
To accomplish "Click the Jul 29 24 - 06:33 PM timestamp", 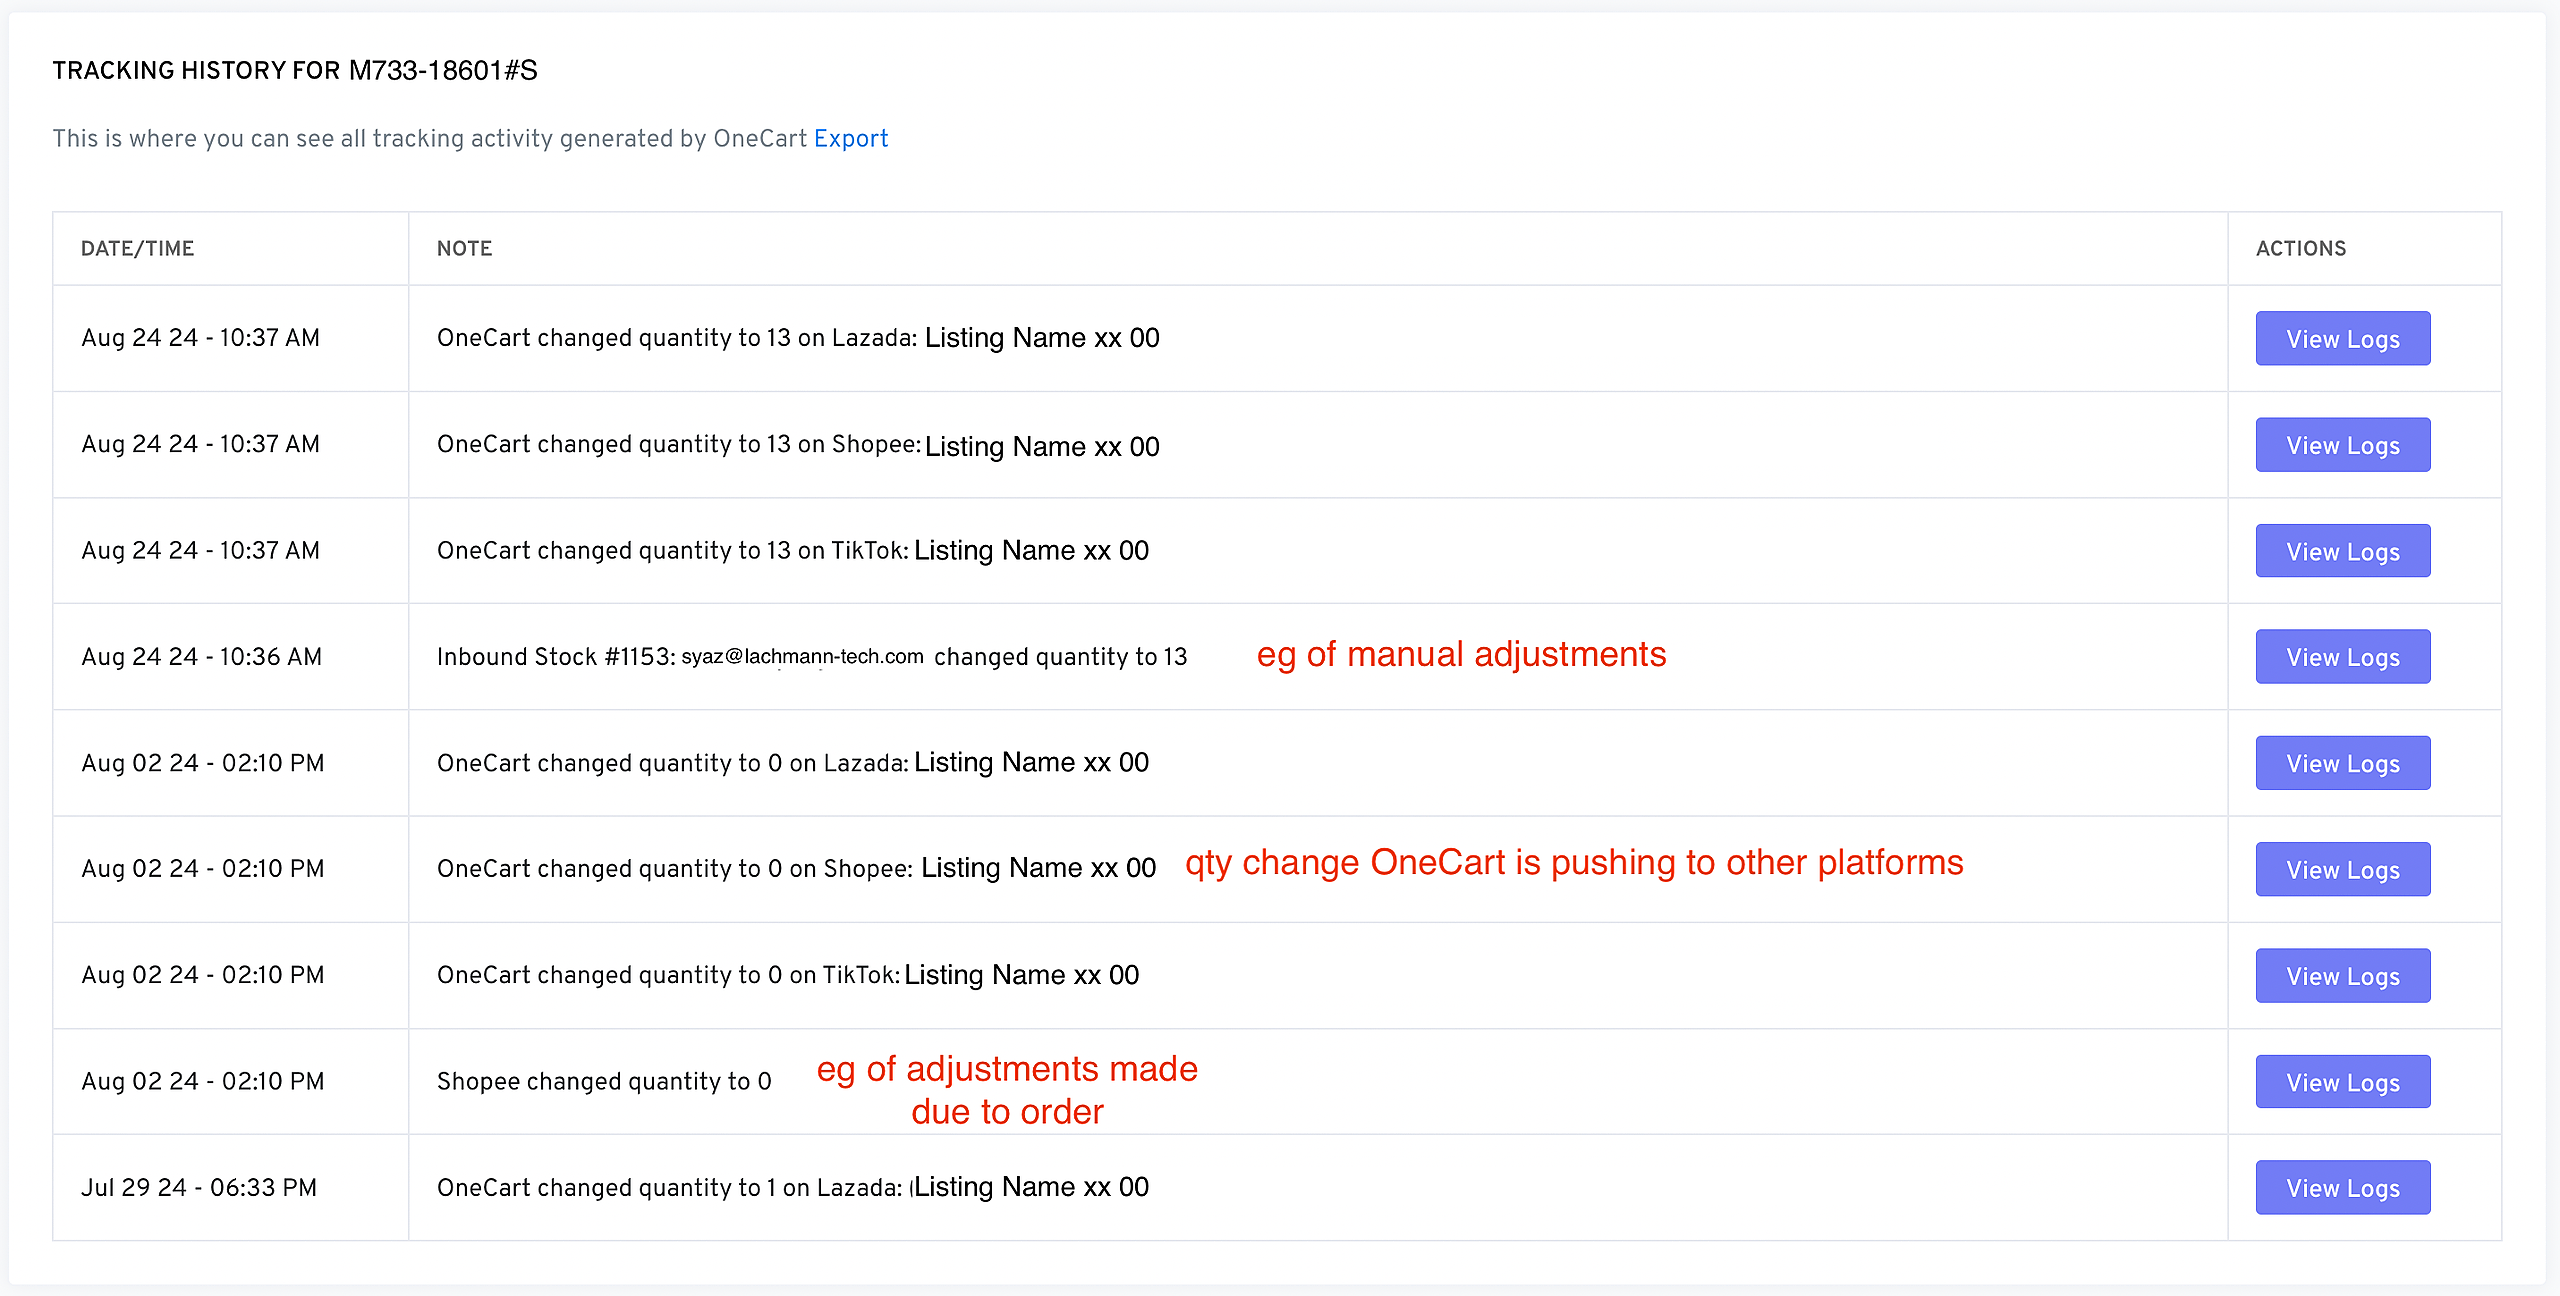I will click(x=199, y=1188).
